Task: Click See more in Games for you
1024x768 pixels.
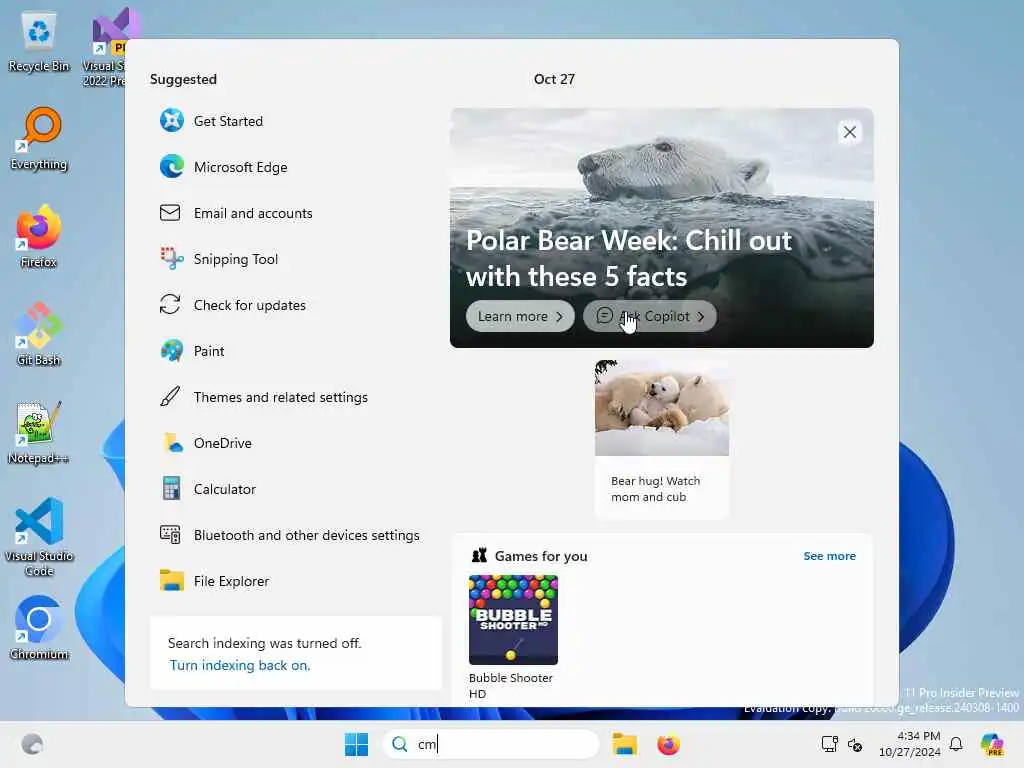Action: [829, 556]
